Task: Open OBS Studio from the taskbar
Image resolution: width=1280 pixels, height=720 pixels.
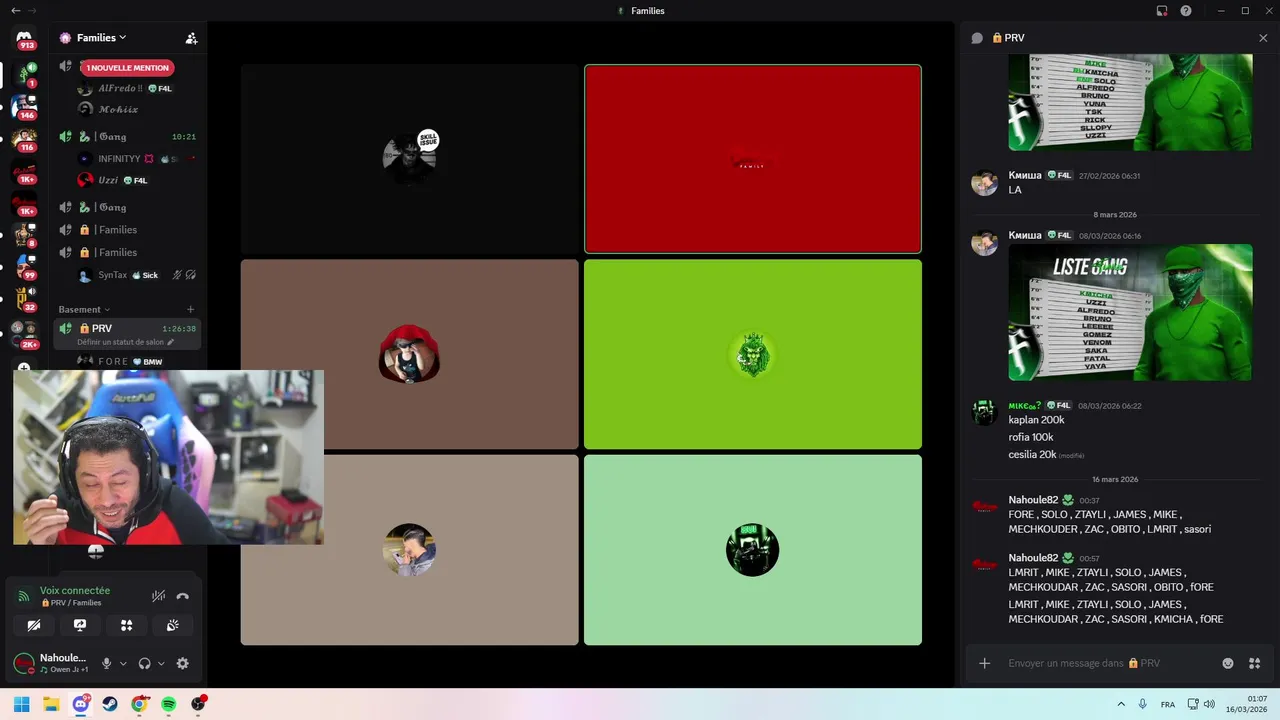Action: point(198,704)
